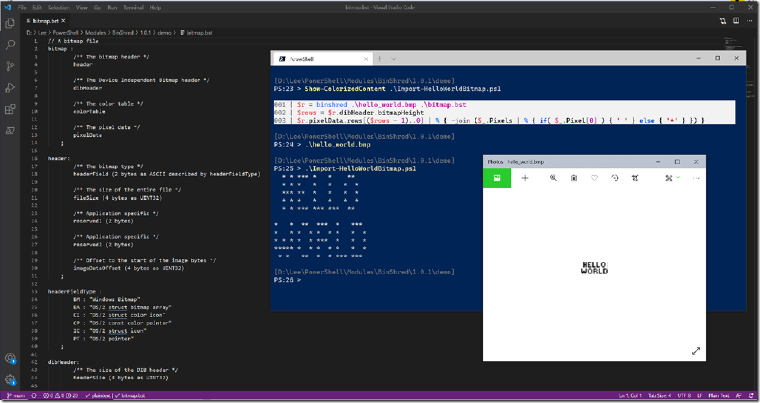Toggle favorite heart on hello_world.bmp
This screenshot has width=760, height=403.
coord(594,178)
